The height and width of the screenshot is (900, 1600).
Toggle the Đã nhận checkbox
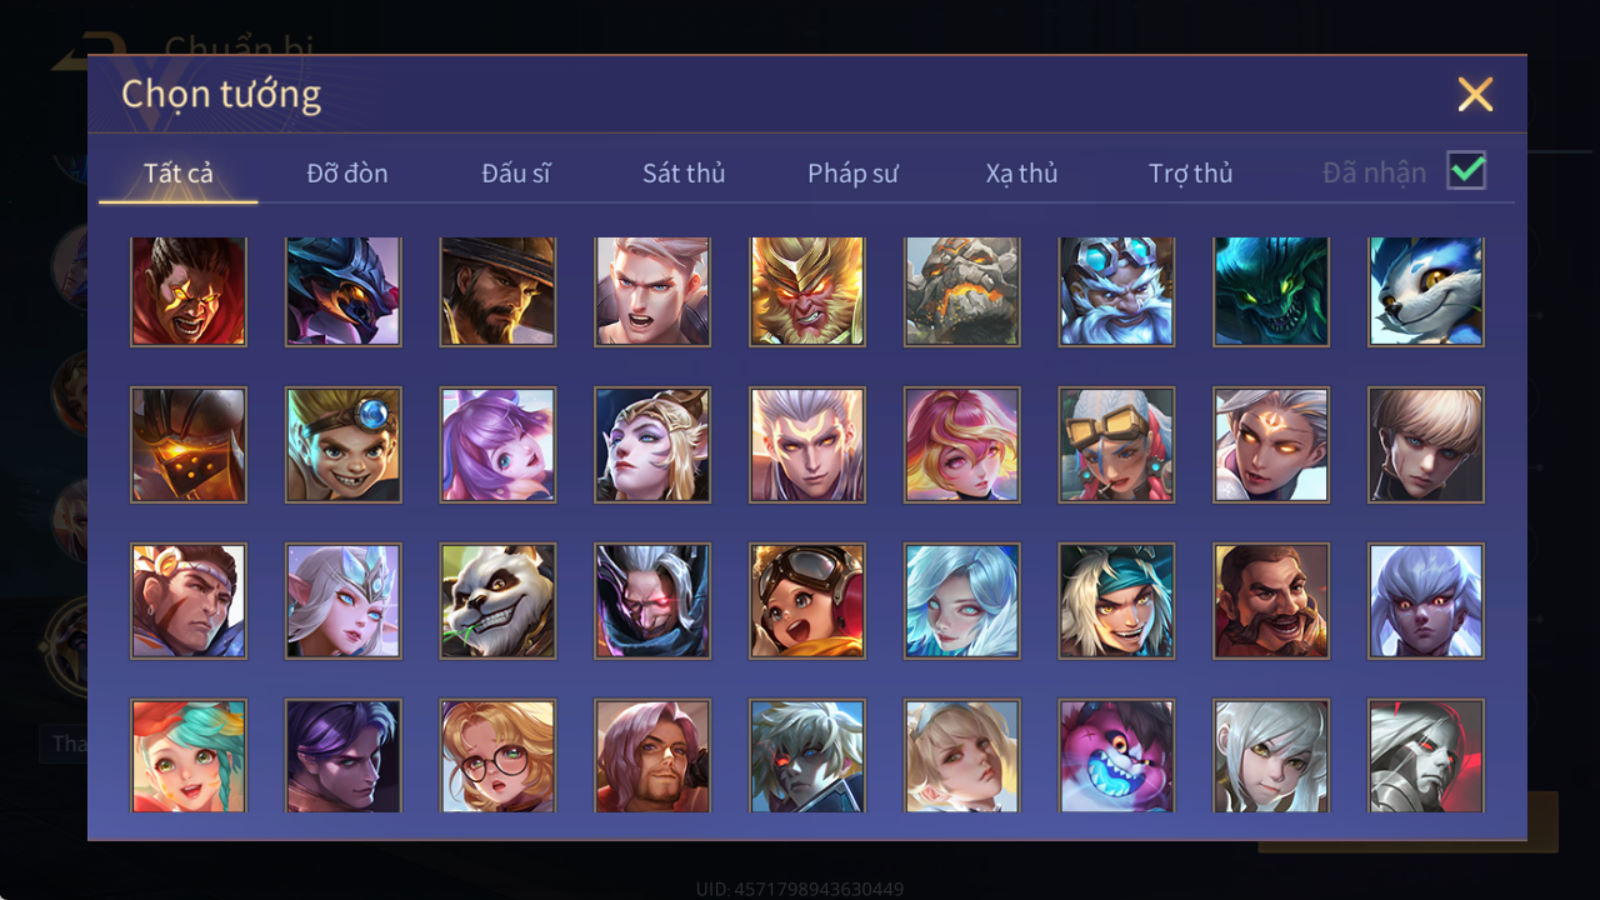pyautogui.click(x=1467, y=171)
